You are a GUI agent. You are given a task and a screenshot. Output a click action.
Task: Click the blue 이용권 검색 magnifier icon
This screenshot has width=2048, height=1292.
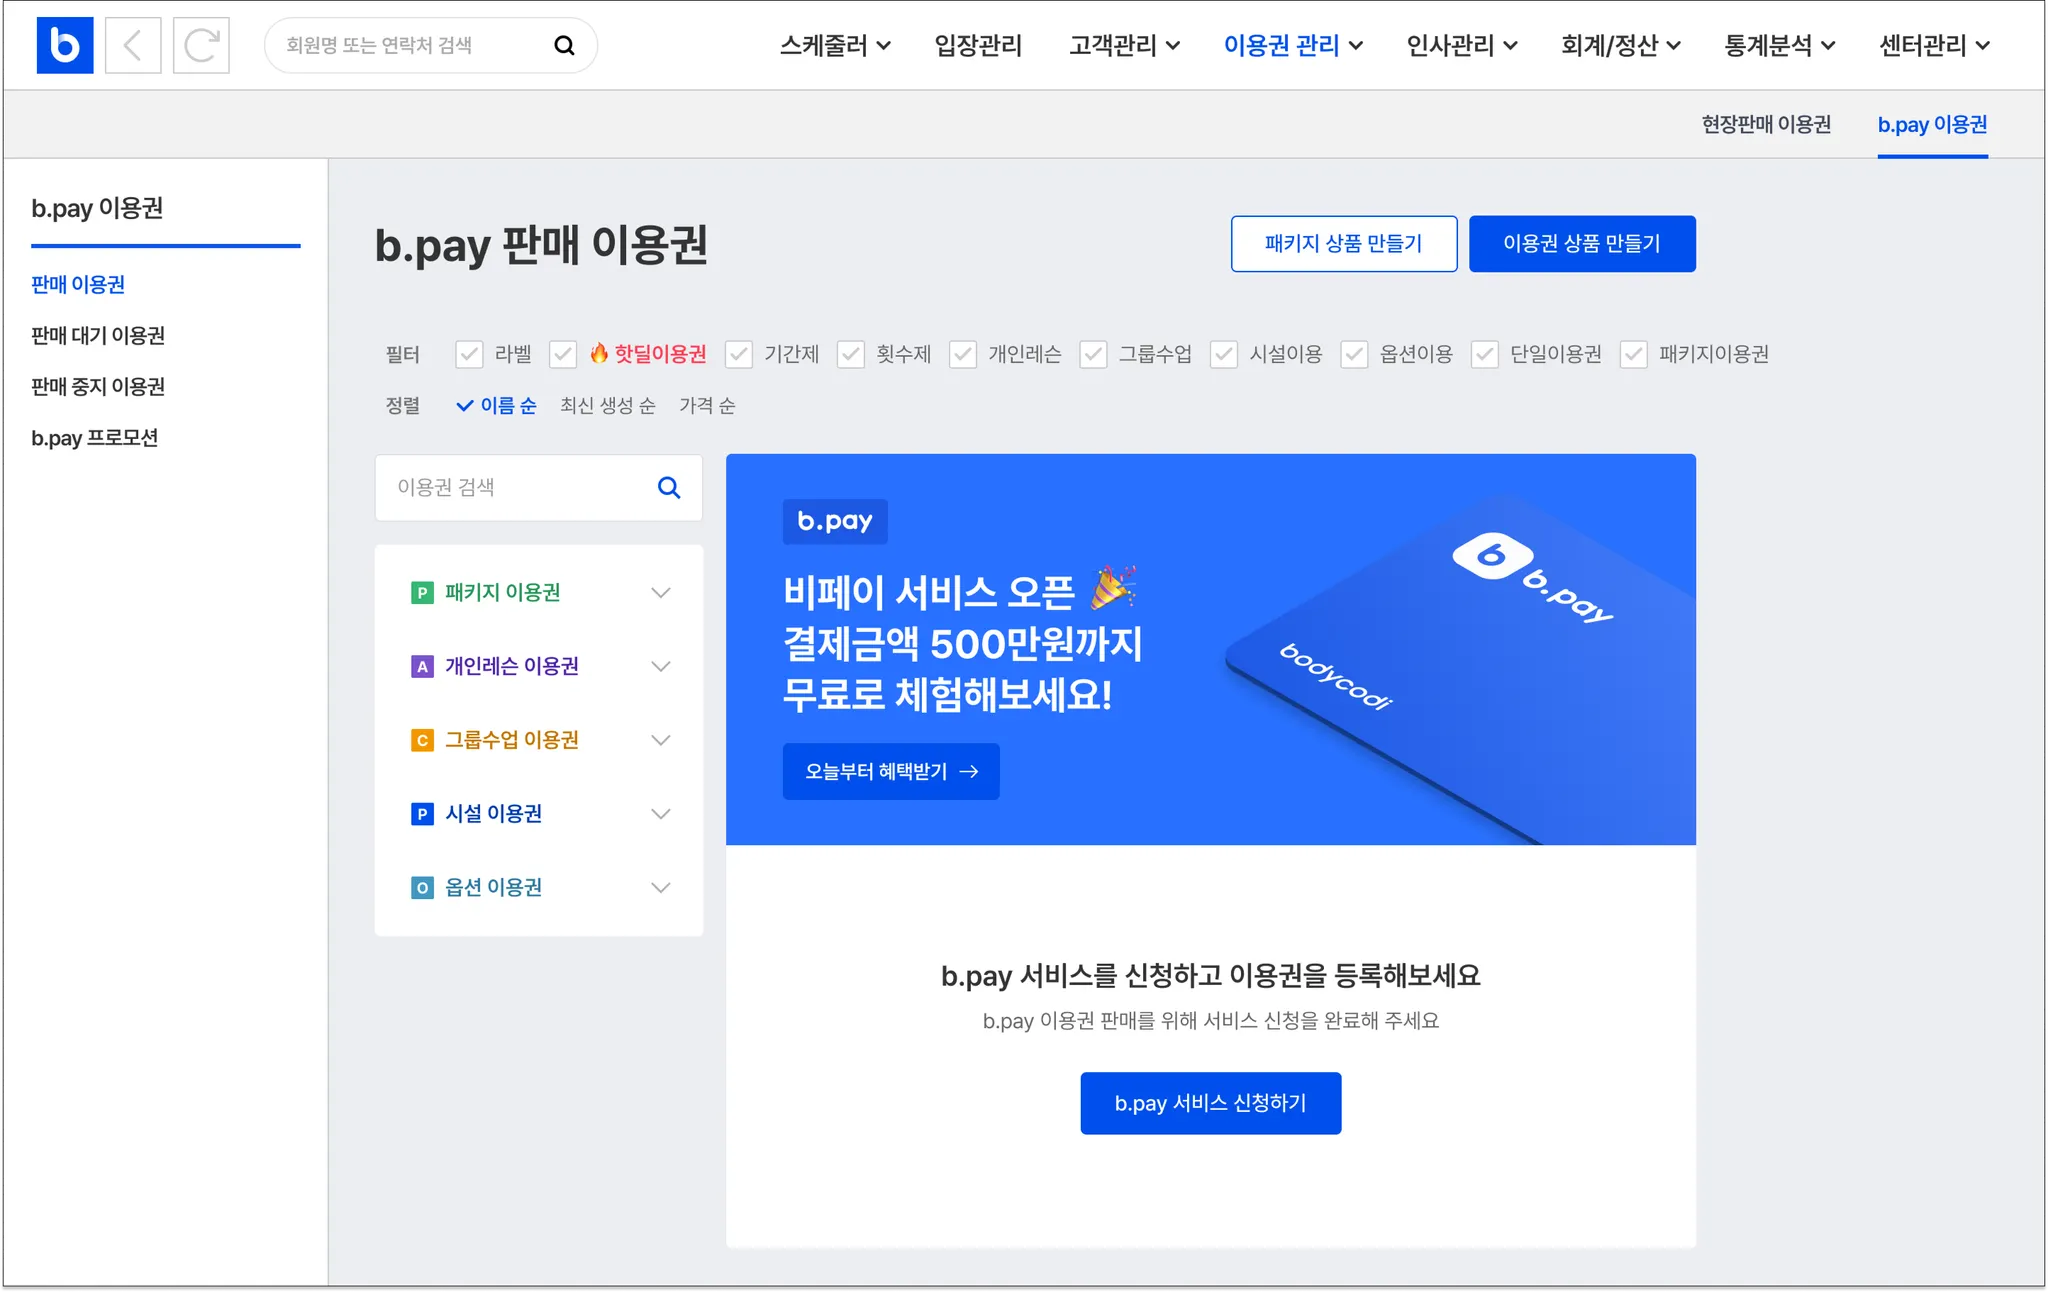(x=669, y=487)
